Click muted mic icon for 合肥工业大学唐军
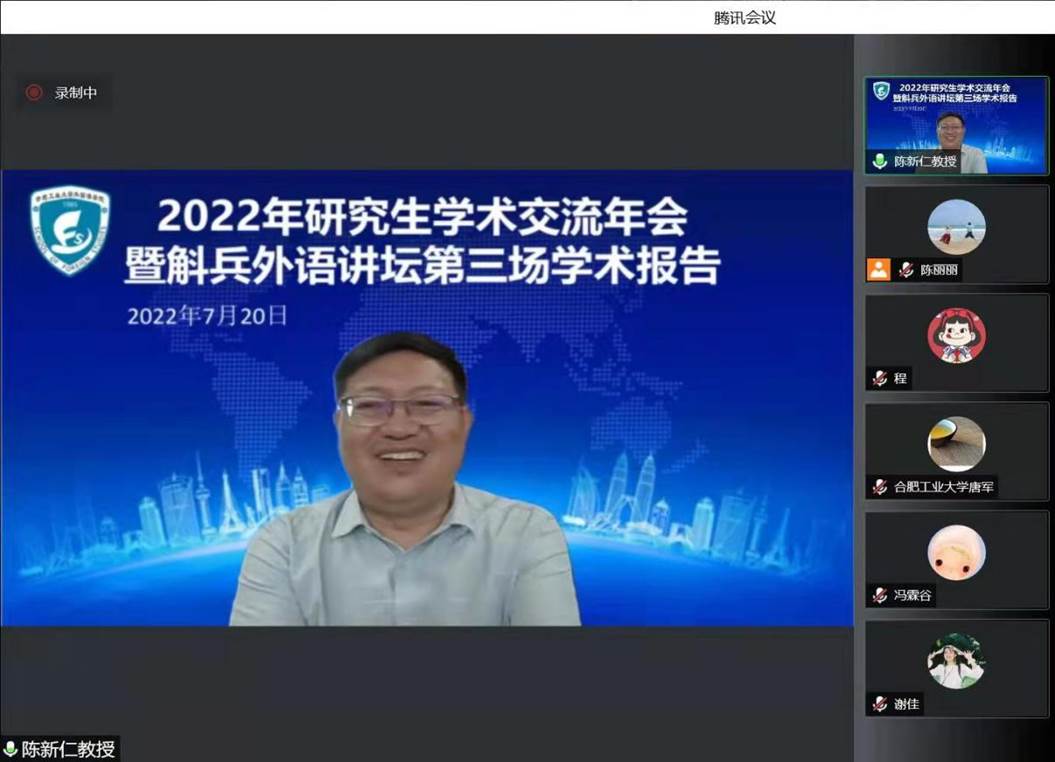1055x762 pixels. pyautogui.click(x=880, y=487)
